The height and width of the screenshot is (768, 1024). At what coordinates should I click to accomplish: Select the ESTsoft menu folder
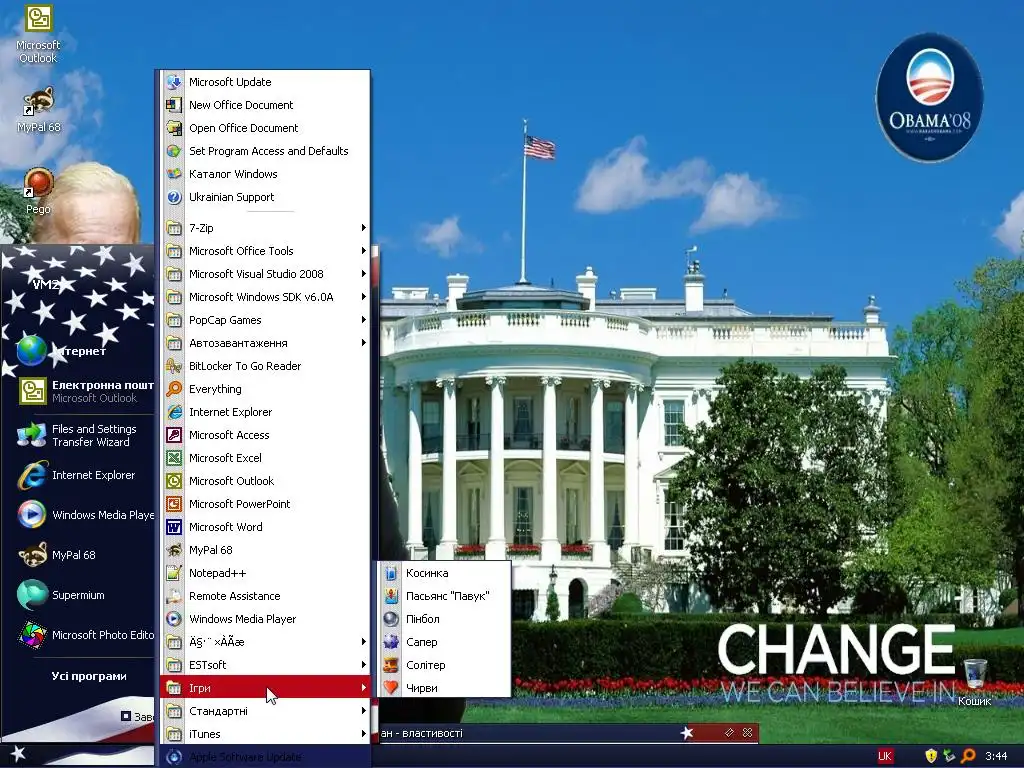point(265,665)
